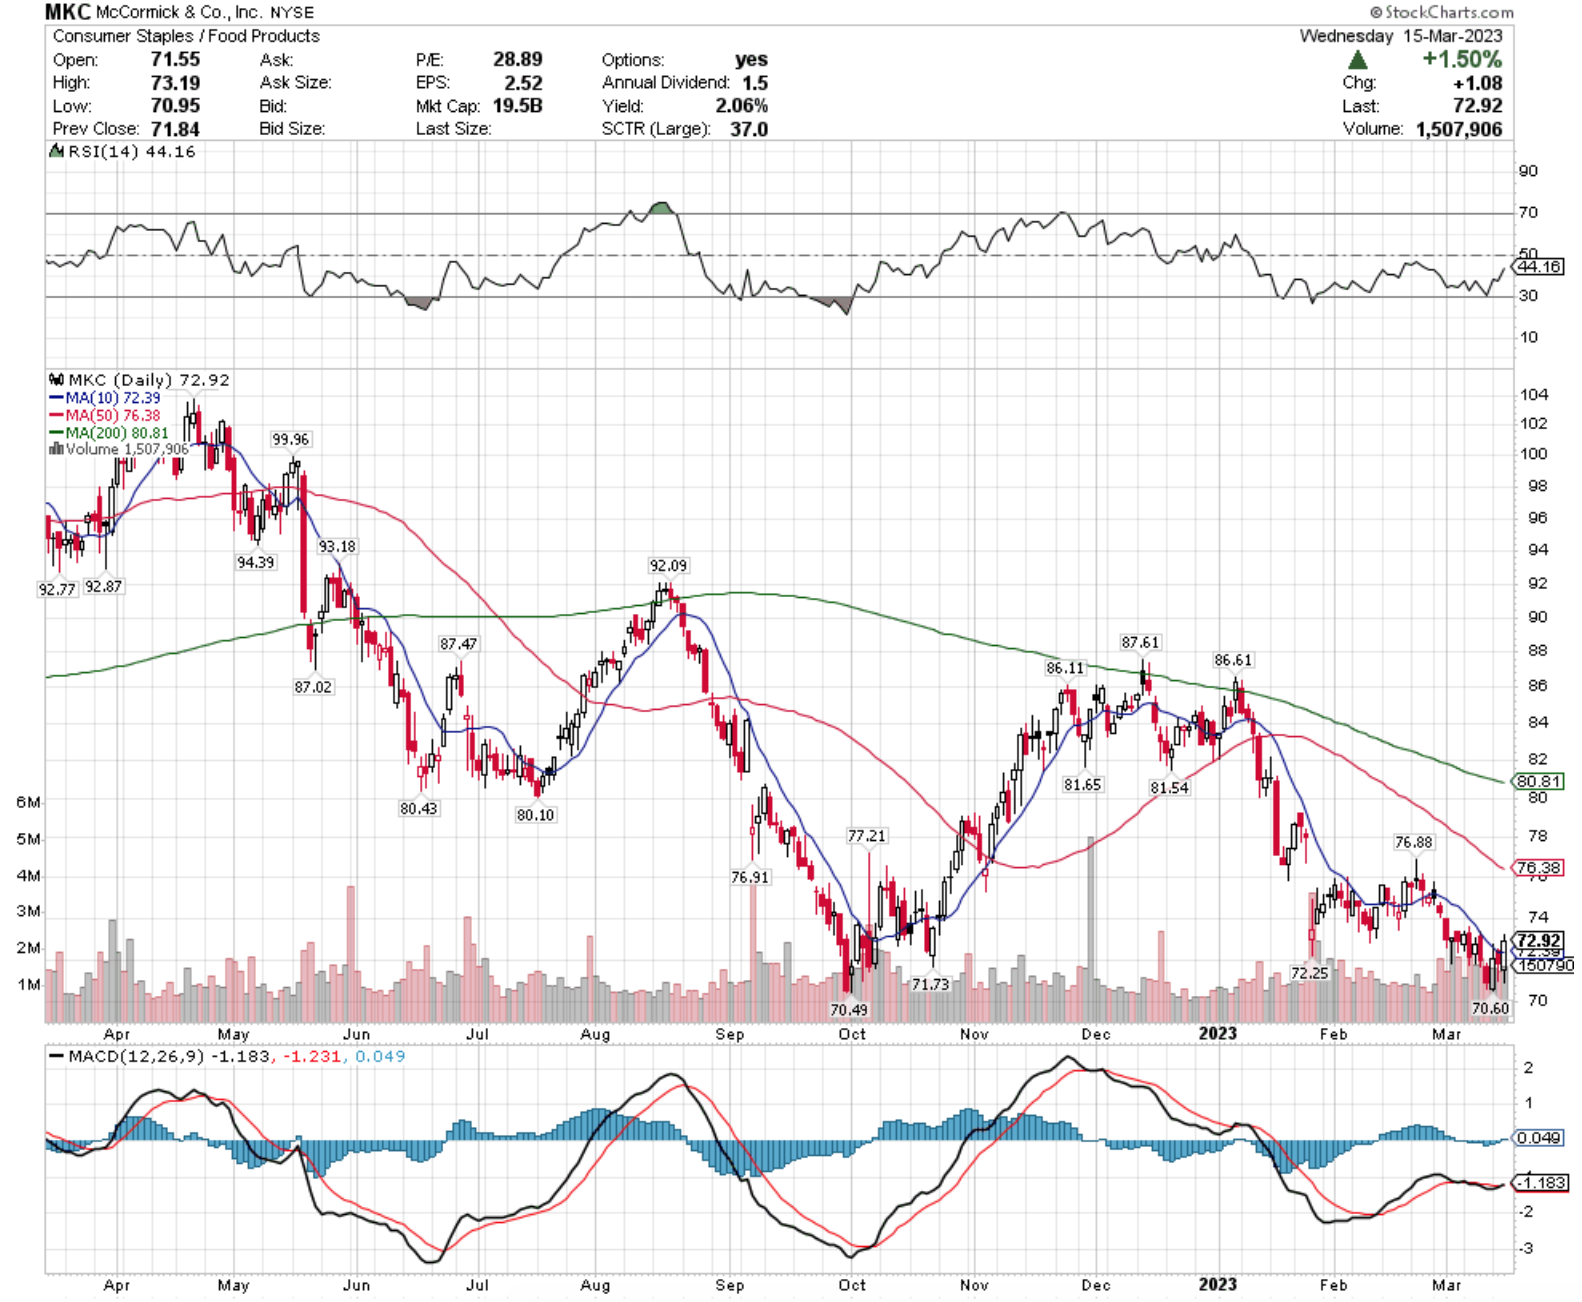This screenshot has width=1582, height=1302.
Task: Click the 93.18 price label
Action: [x=337, y=547]
